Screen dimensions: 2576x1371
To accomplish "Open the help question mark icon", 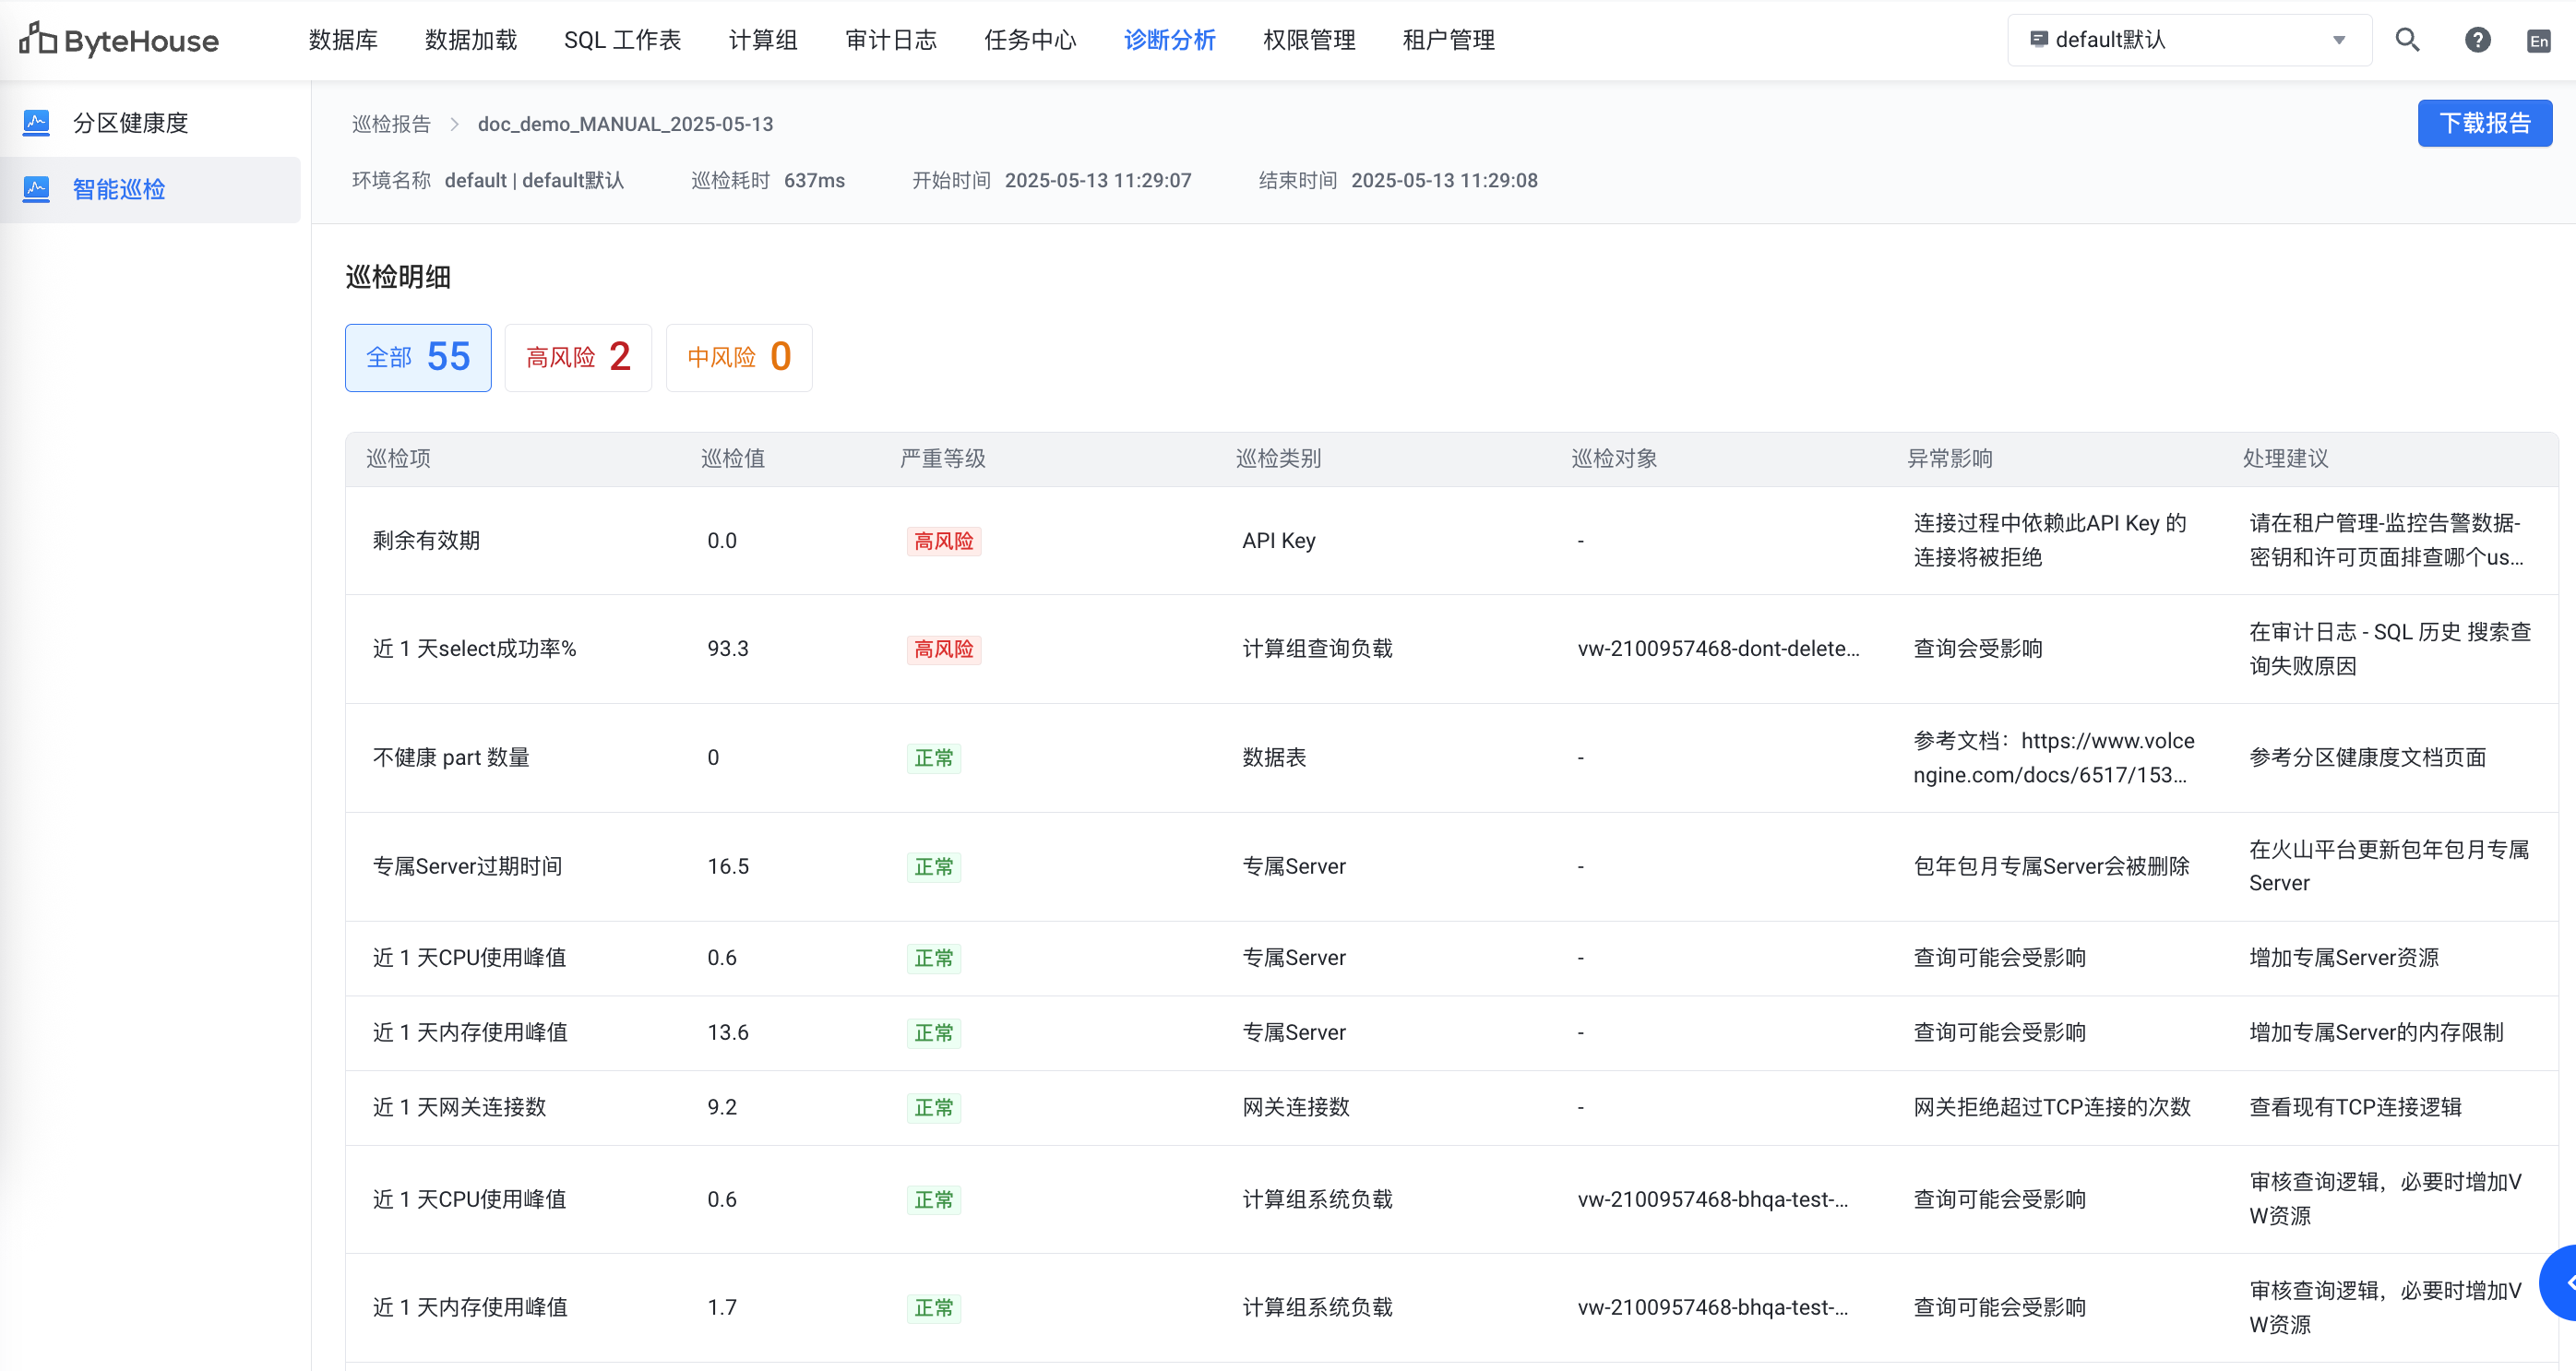I will (2477, 40).
